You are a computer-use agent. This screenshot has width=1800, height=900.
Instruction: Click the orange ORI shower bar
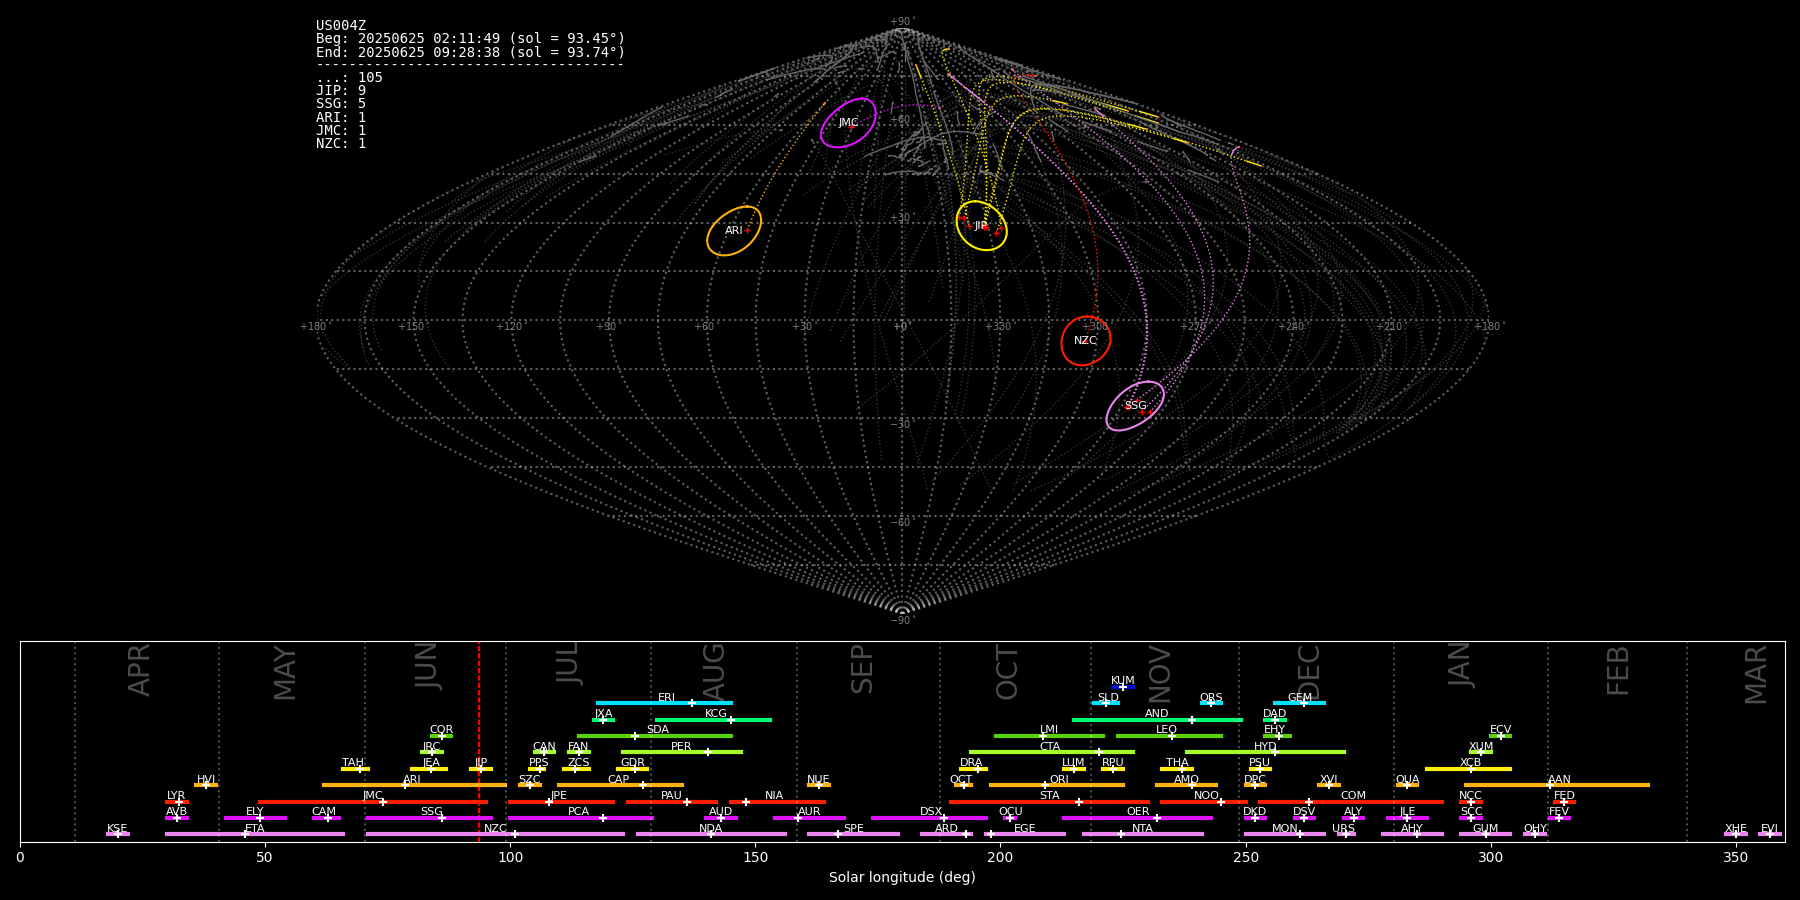pos(1057,785)
